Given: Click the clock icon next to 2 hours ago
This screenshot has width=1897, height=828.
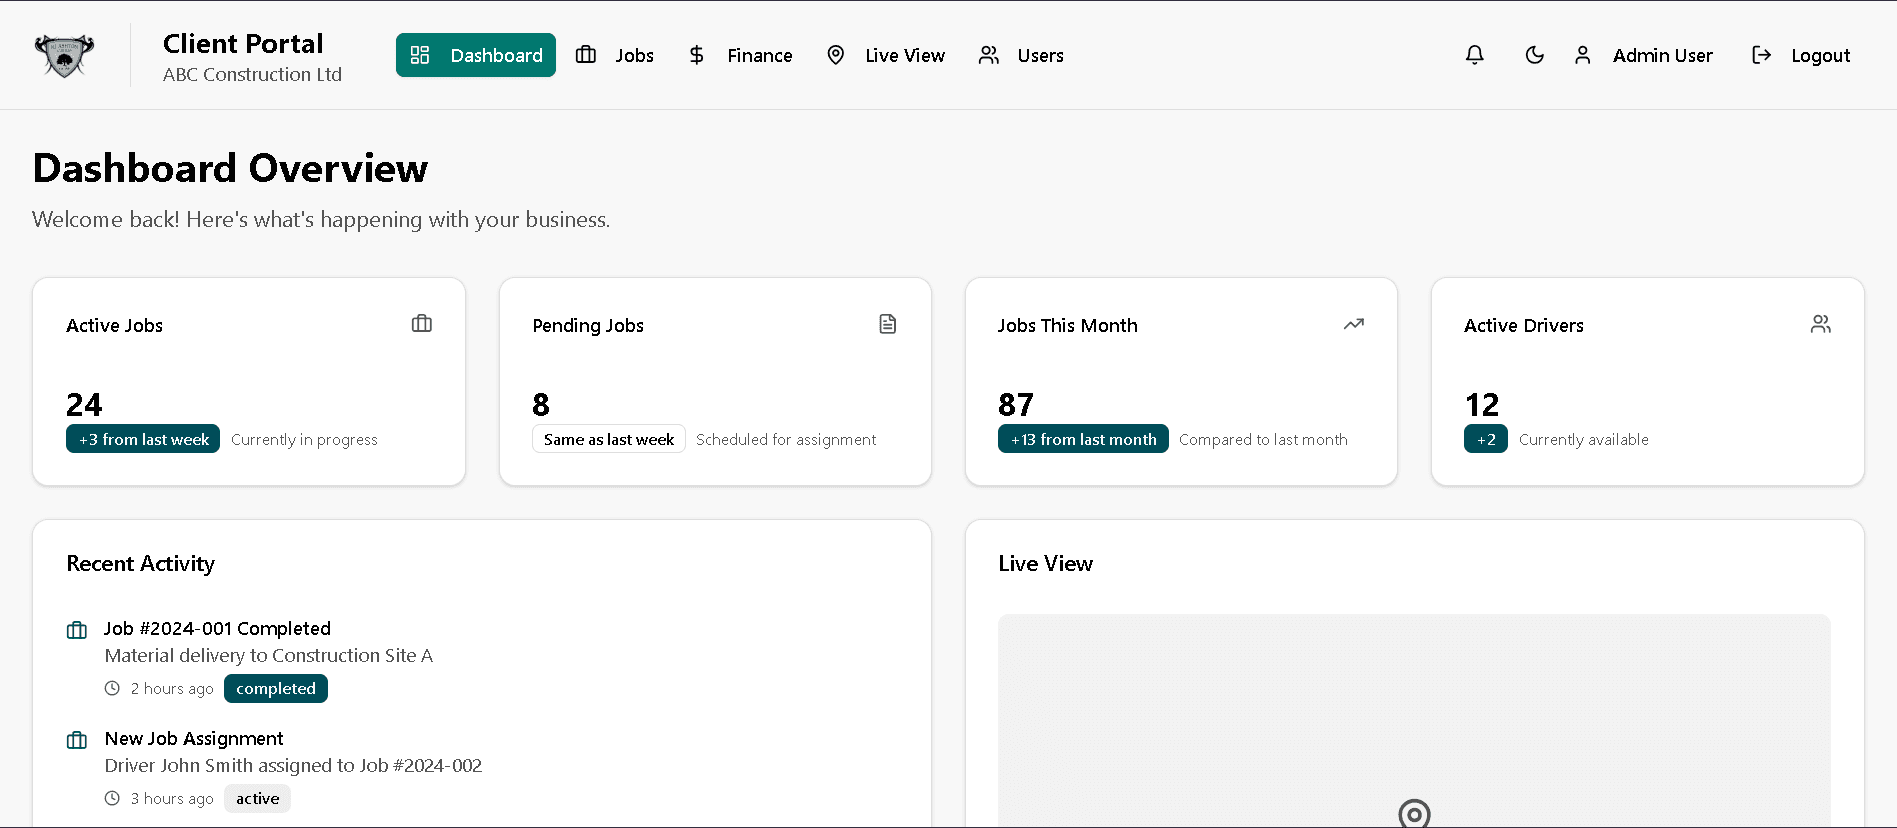Looking at the screenshot, I should (x=112, y=688).
